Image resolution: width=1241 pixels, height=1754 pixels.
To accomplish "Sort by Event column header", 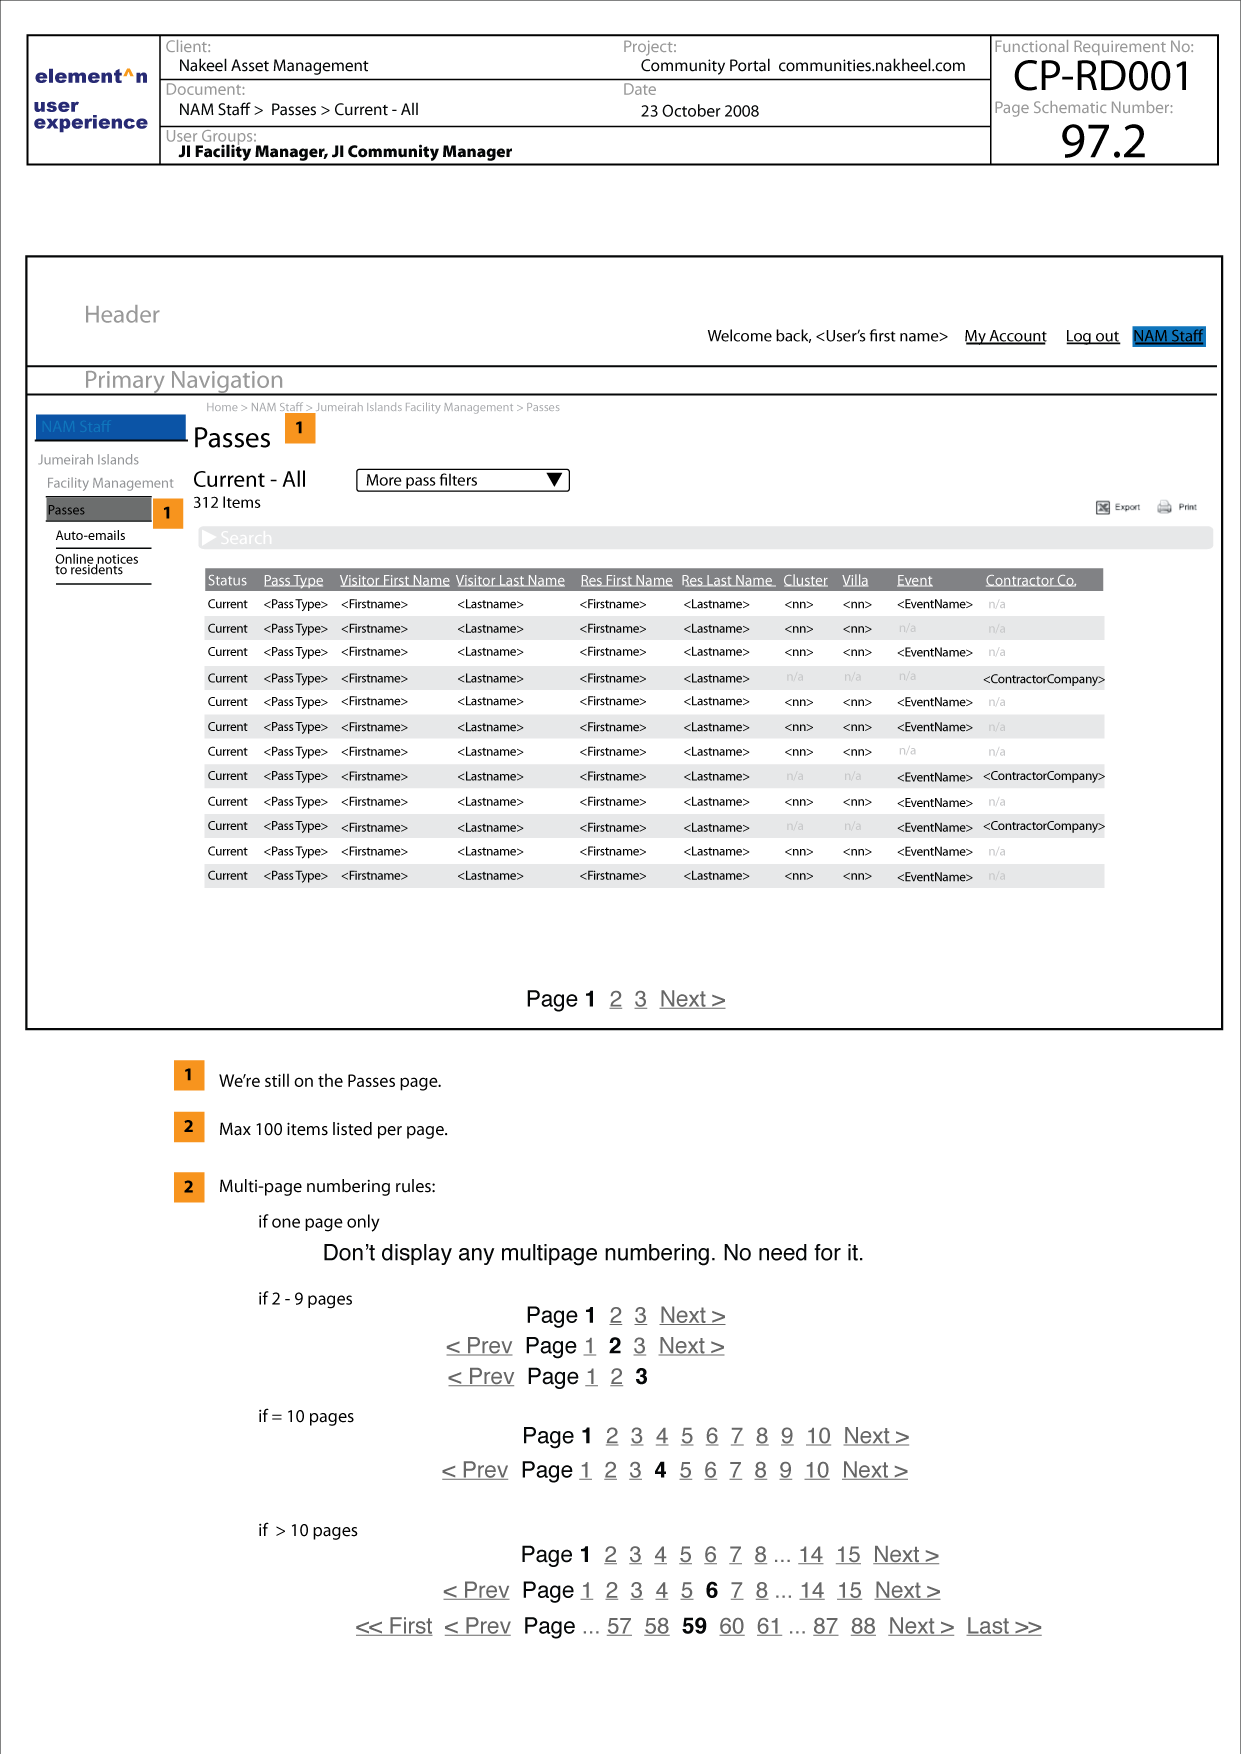I will (x=914, y=580).
